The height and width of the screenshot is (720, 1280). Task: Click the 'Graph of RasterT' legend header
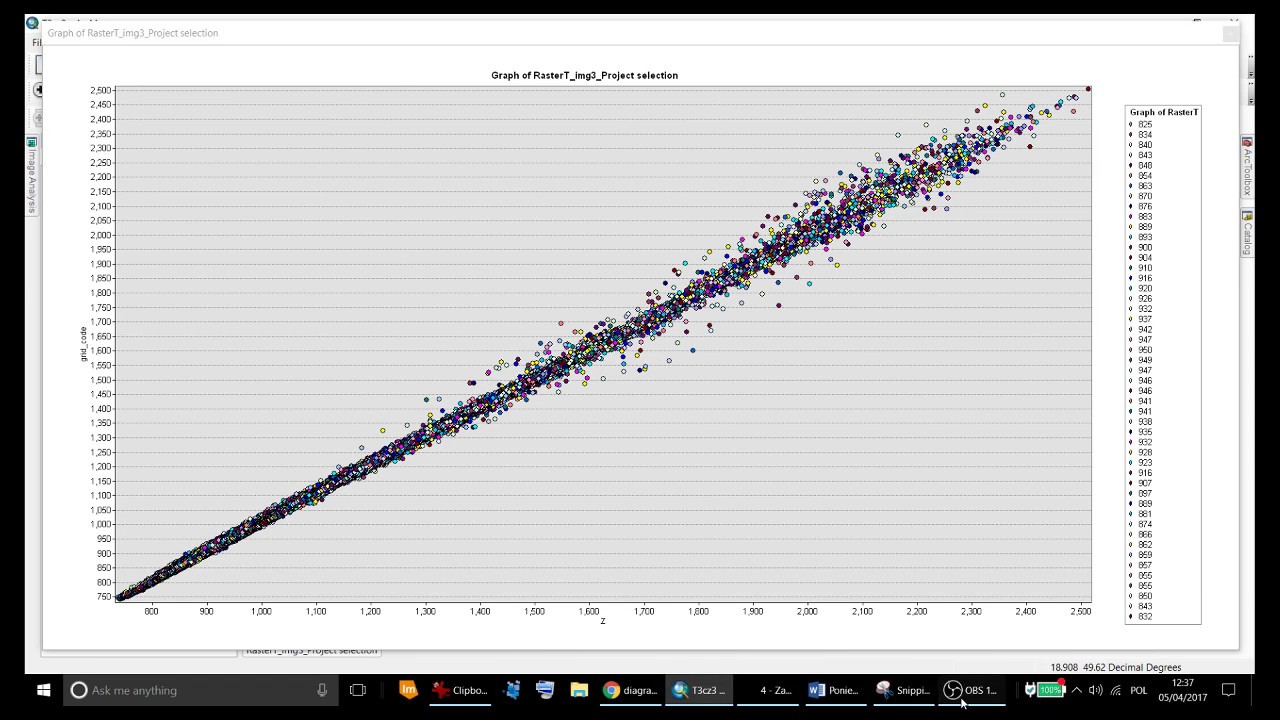point(1163,112)
